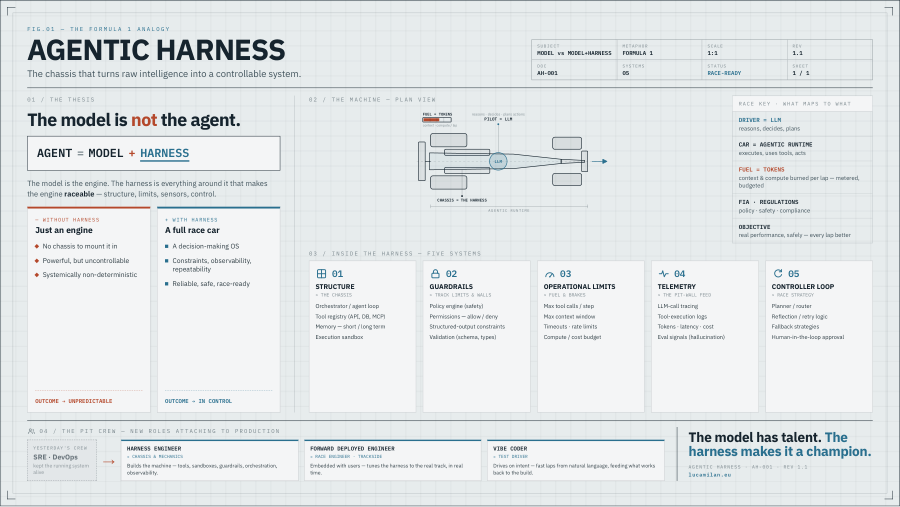Screen dimensions: 900x507
Task: Click the 'No chassis to mount it in' bullet
Action: [x=80, y=246]
